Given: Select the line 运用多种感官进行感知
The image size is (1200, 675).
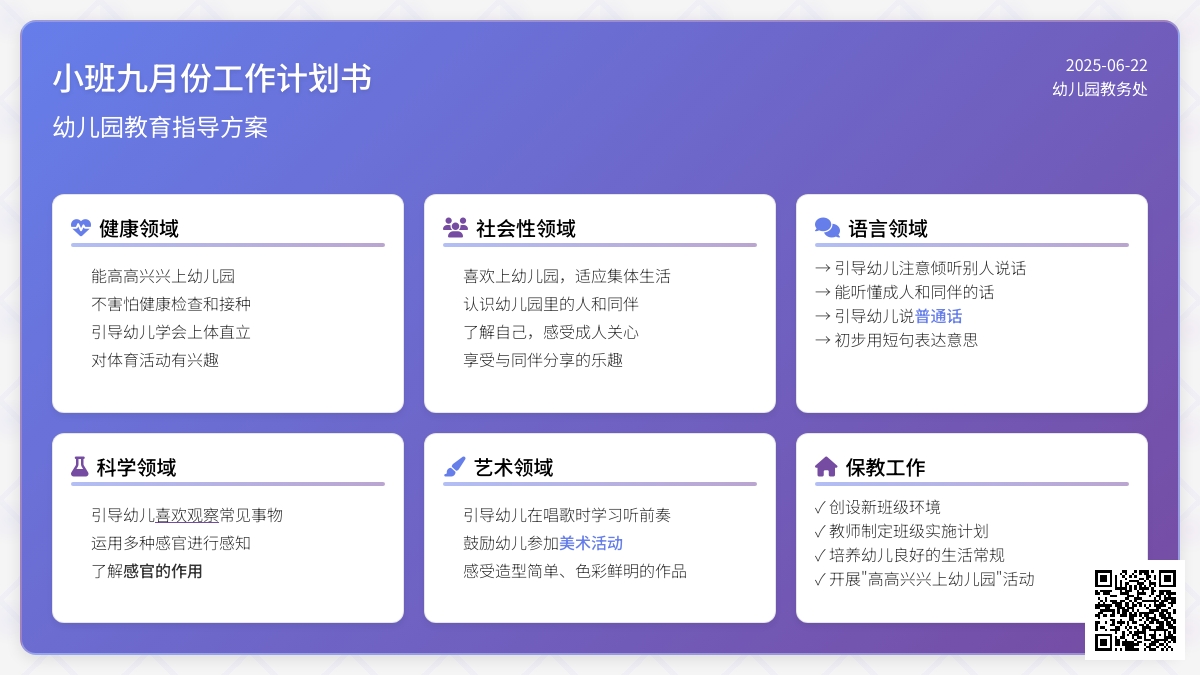Looking at the screenshot, I should click(171, 543).
